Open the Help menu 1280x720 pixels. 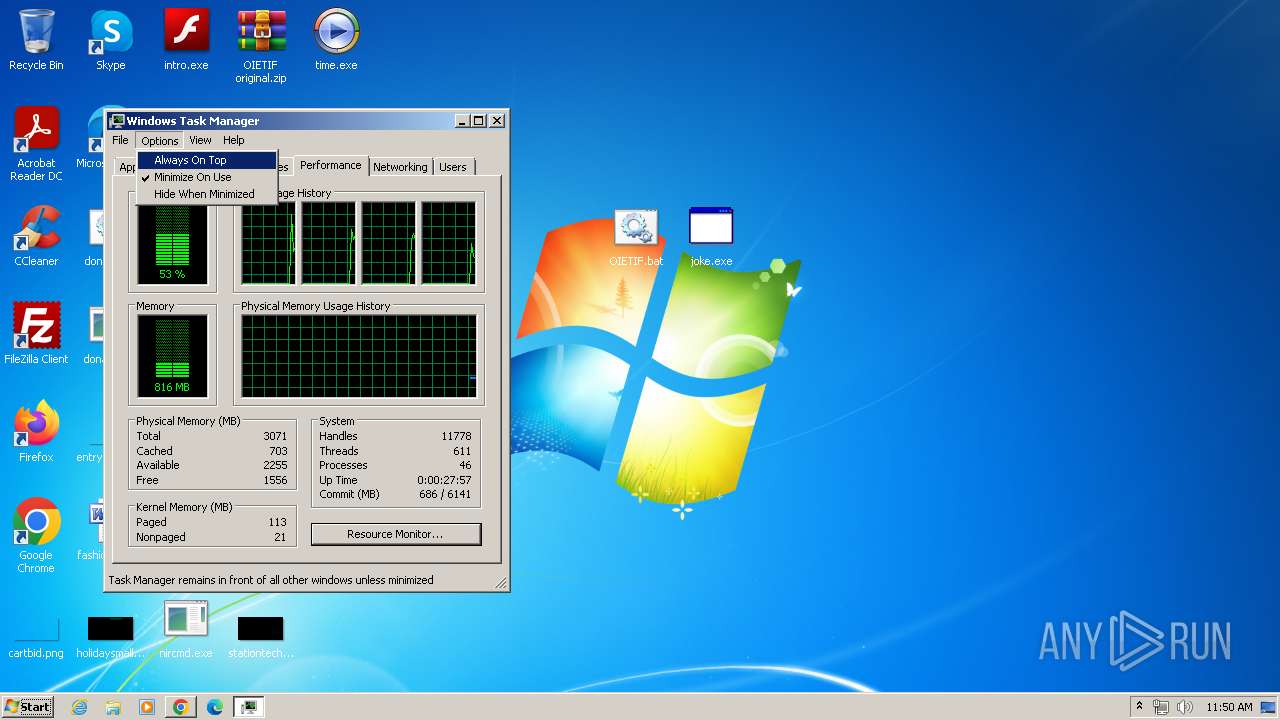[x=233, y=141]
